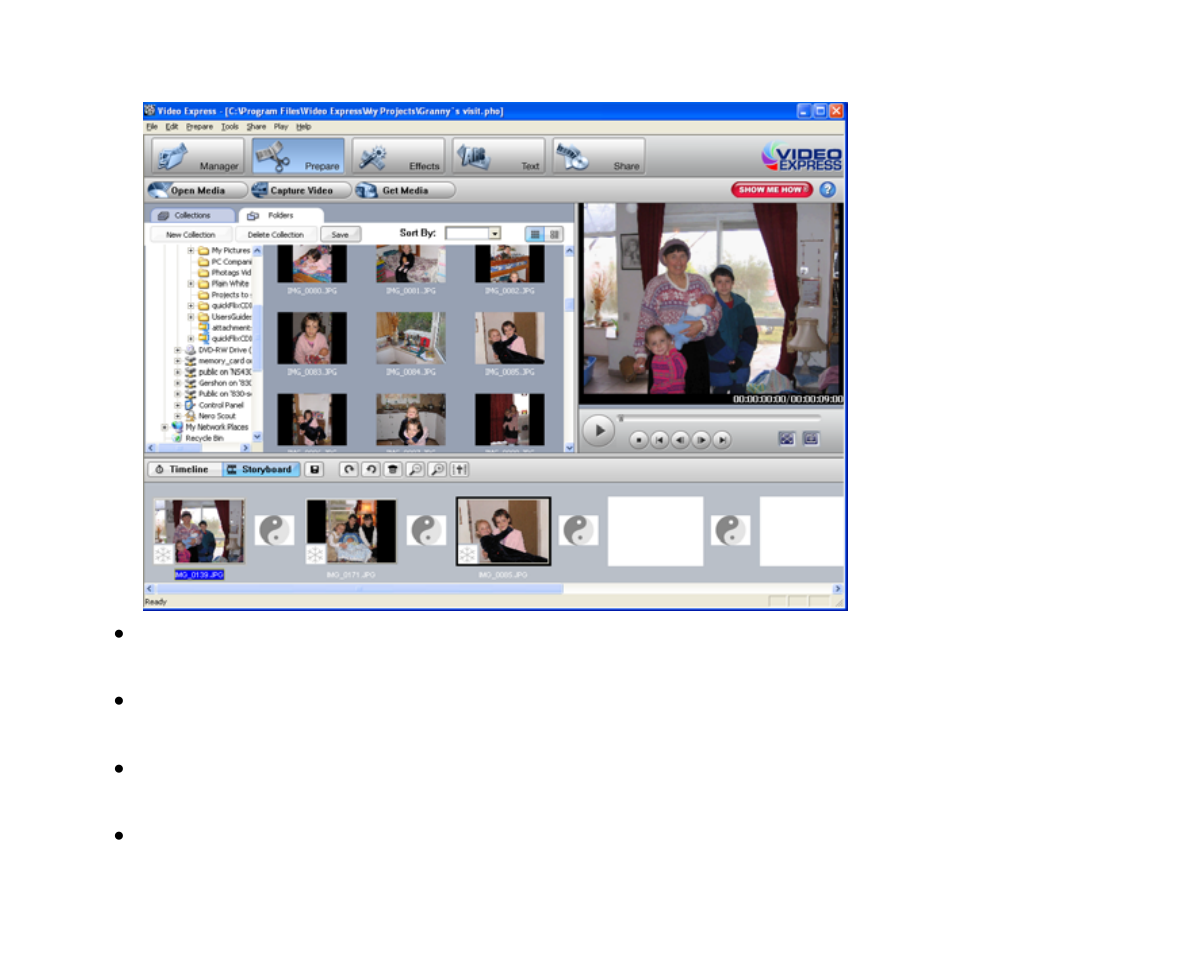Open the Prepare menu

pos(199,127)
